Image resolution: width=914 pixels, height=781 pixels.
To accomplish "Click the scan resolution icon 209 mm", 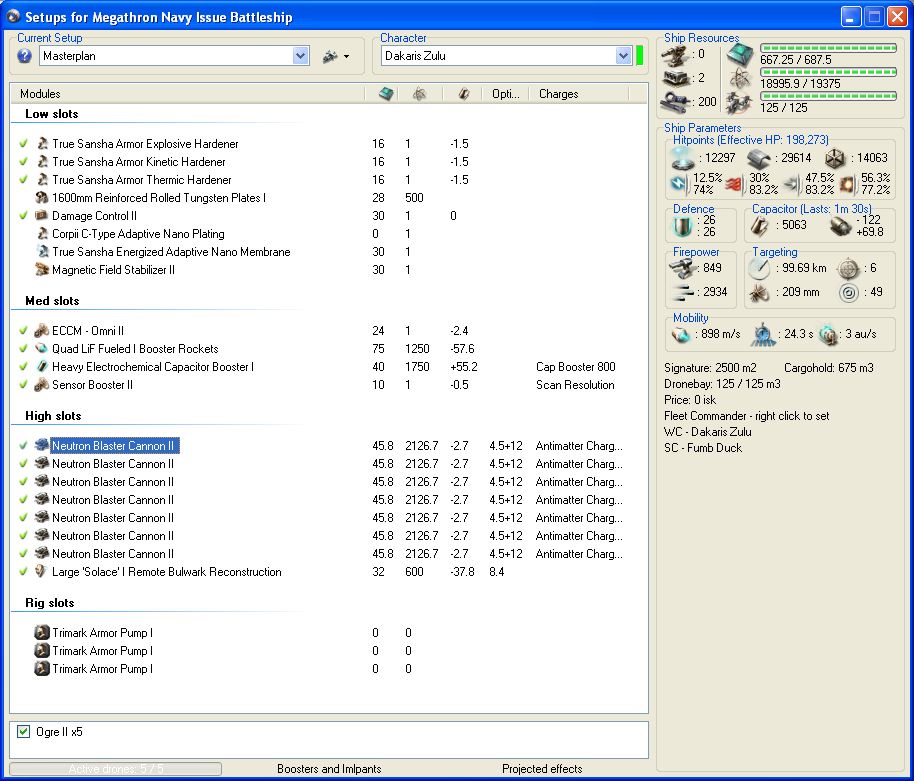I will pyautogui.click(x=760, y=292).
